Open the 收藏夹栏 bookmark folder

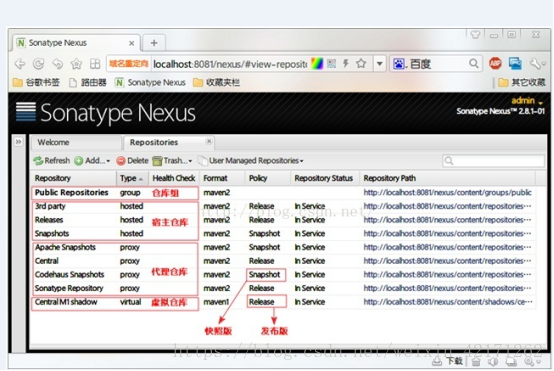click(x=217, y=82)
